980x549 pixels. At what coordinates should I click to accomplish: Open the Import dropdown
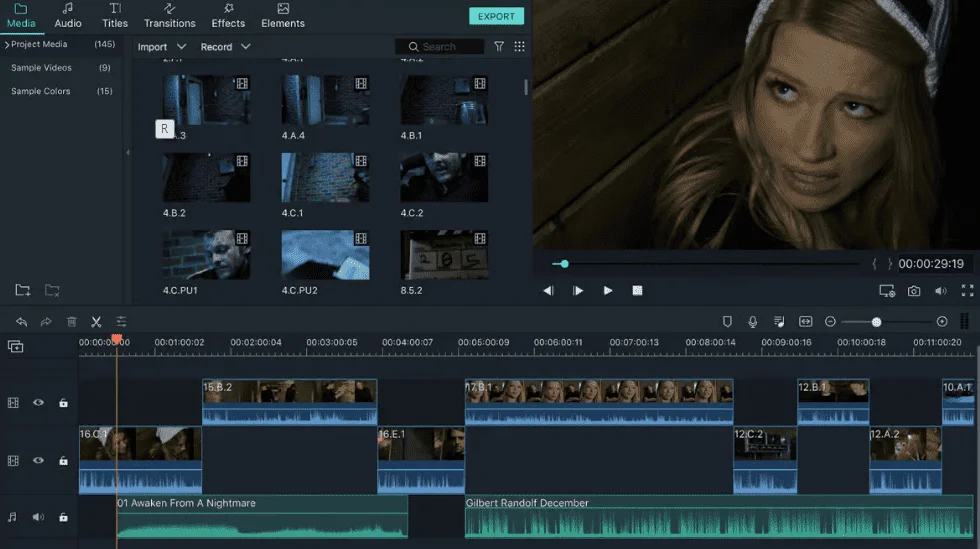pos(162,47)
